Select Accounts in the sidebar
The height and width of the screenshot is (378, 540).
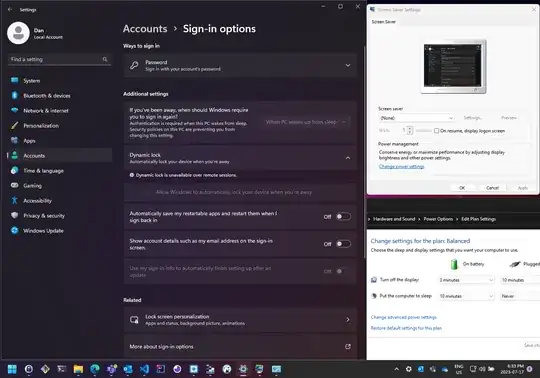tap(59, 156)
